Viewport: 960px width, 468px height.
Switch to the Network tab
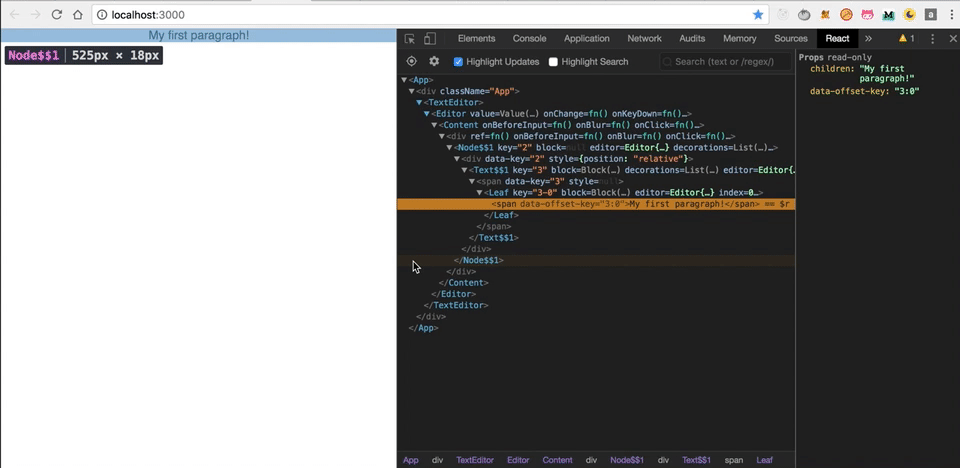tap(645, 39)
